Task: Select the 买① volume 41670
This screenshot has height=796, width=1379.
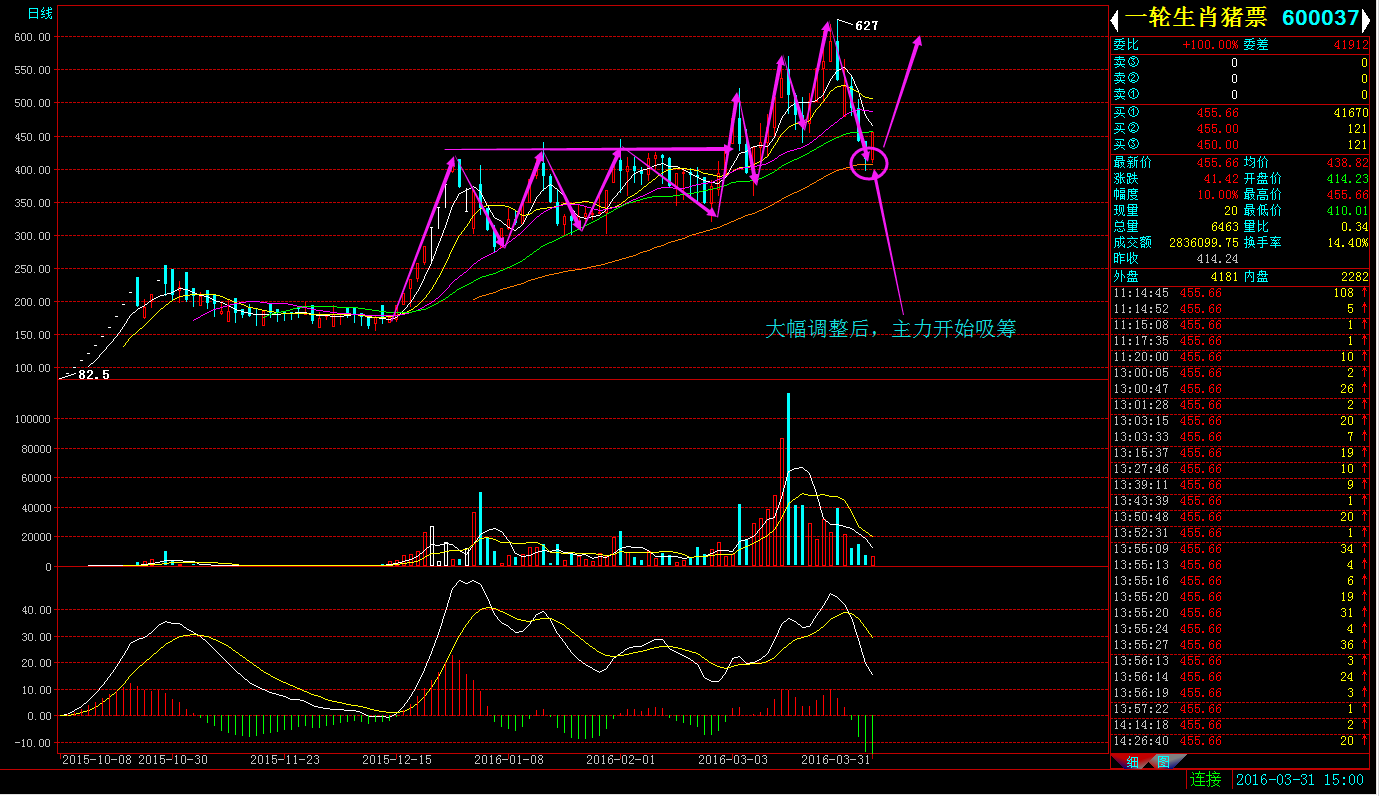Action: pos(1350,114)
